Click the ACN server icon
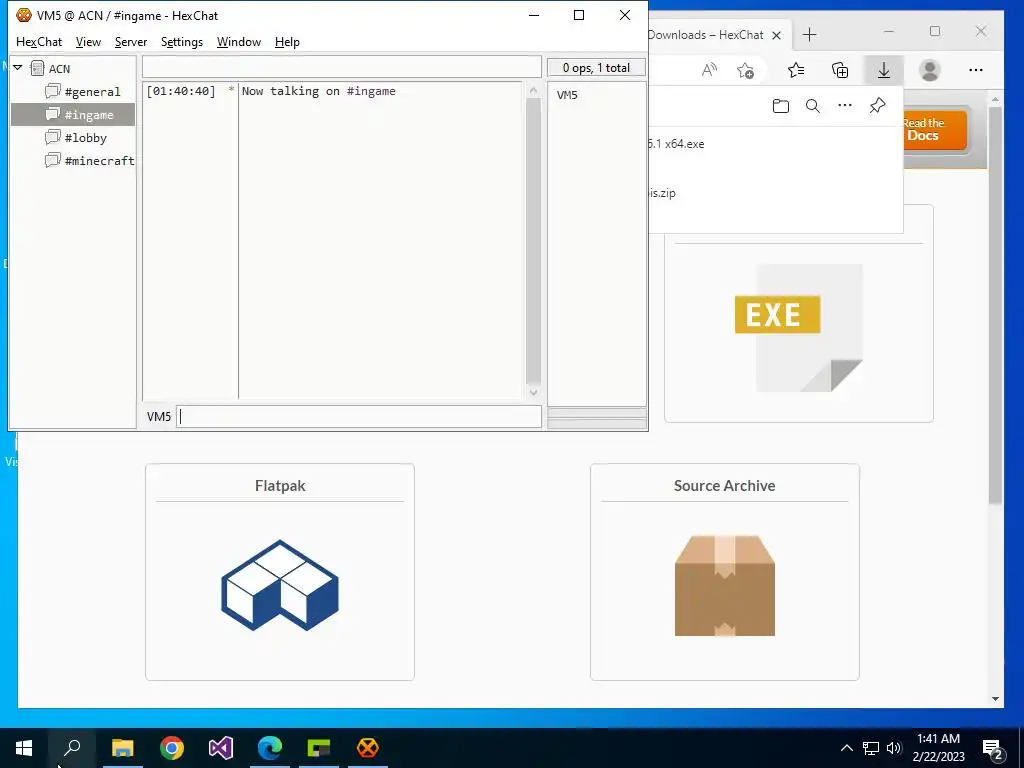The height and width of the screenshot is (768, 1024). tap(37, 68)
